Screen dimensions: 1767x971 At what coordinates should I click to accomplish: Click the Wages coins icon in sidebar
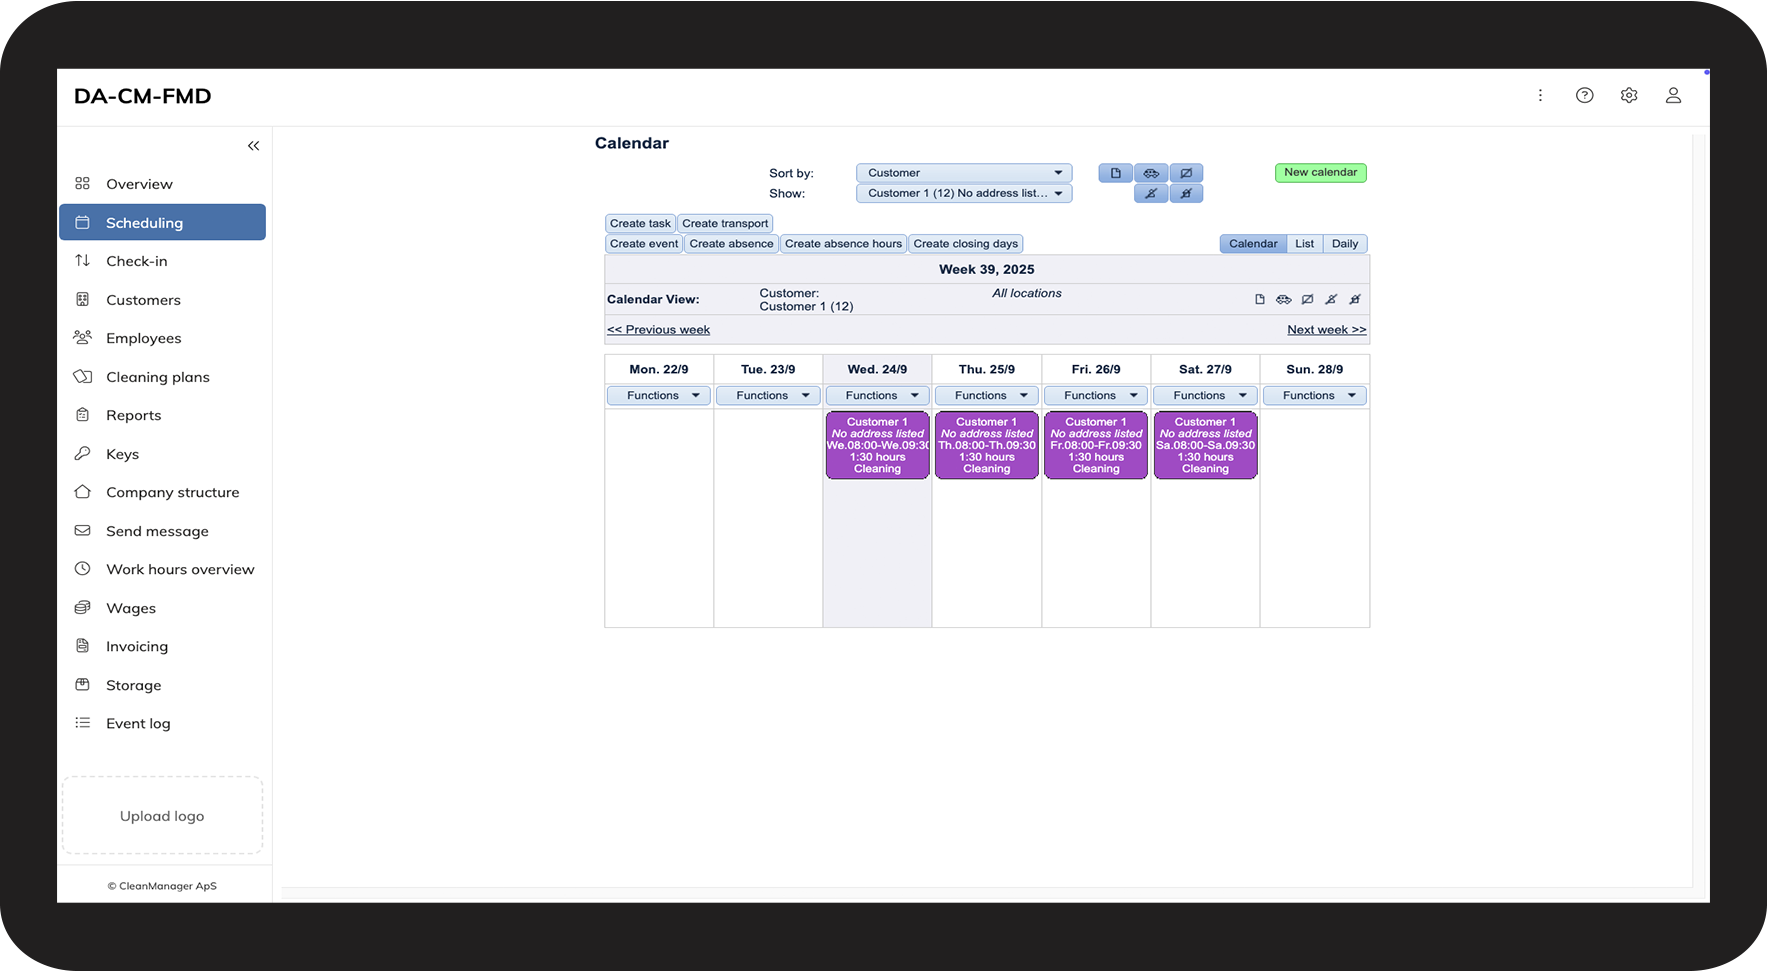[82, 607]
